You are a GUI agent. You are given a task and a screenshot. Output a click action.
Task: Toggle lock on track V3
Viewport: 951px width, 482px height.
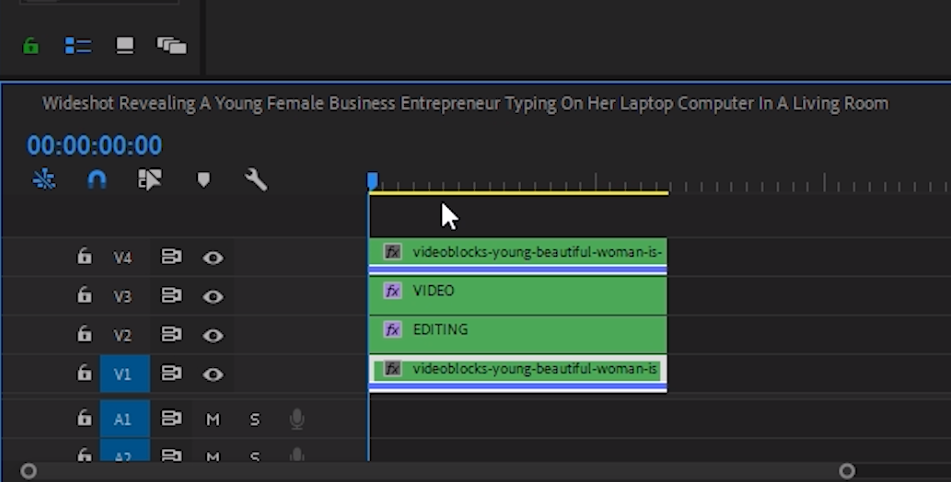click(84, 295)
